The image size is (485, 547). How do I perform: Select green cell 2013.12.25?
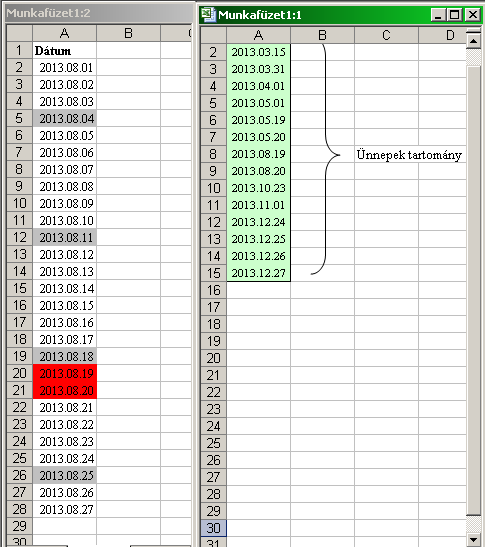(x=259, y=239)
